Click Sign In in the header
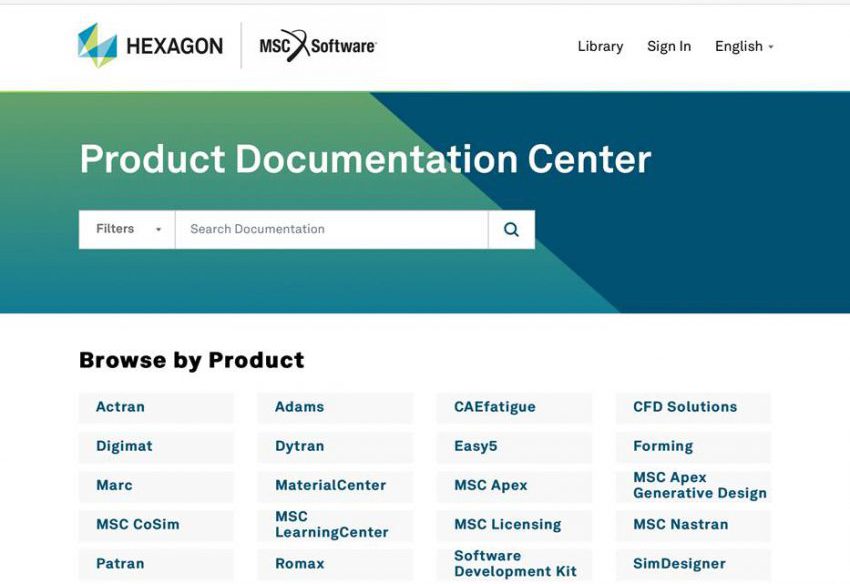The image size is (850, 584). click(669, 47)
